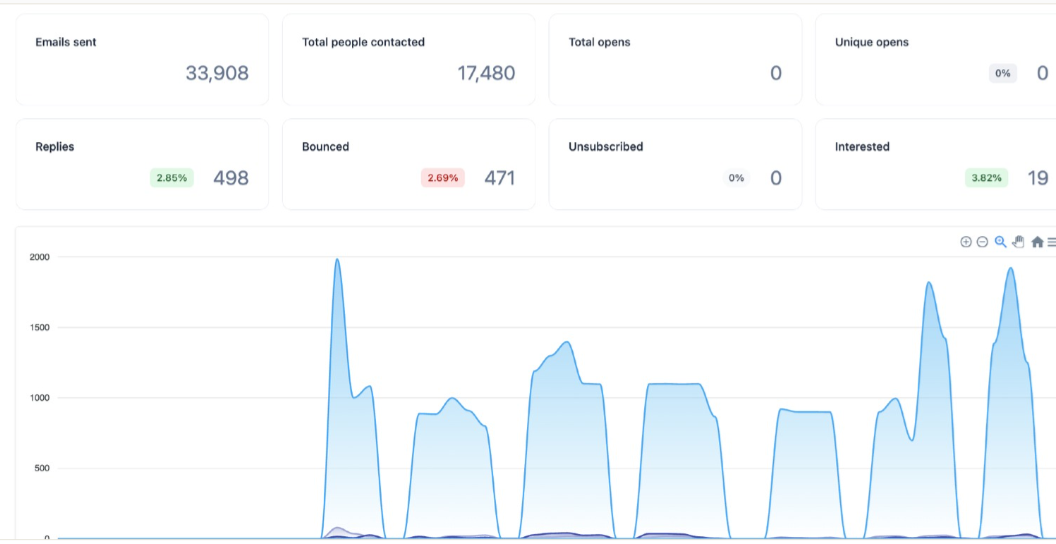Screen dimensions: 1056x544
Task: Select the magnifier selection zoom tool
Action: [x=1000, y=242]
